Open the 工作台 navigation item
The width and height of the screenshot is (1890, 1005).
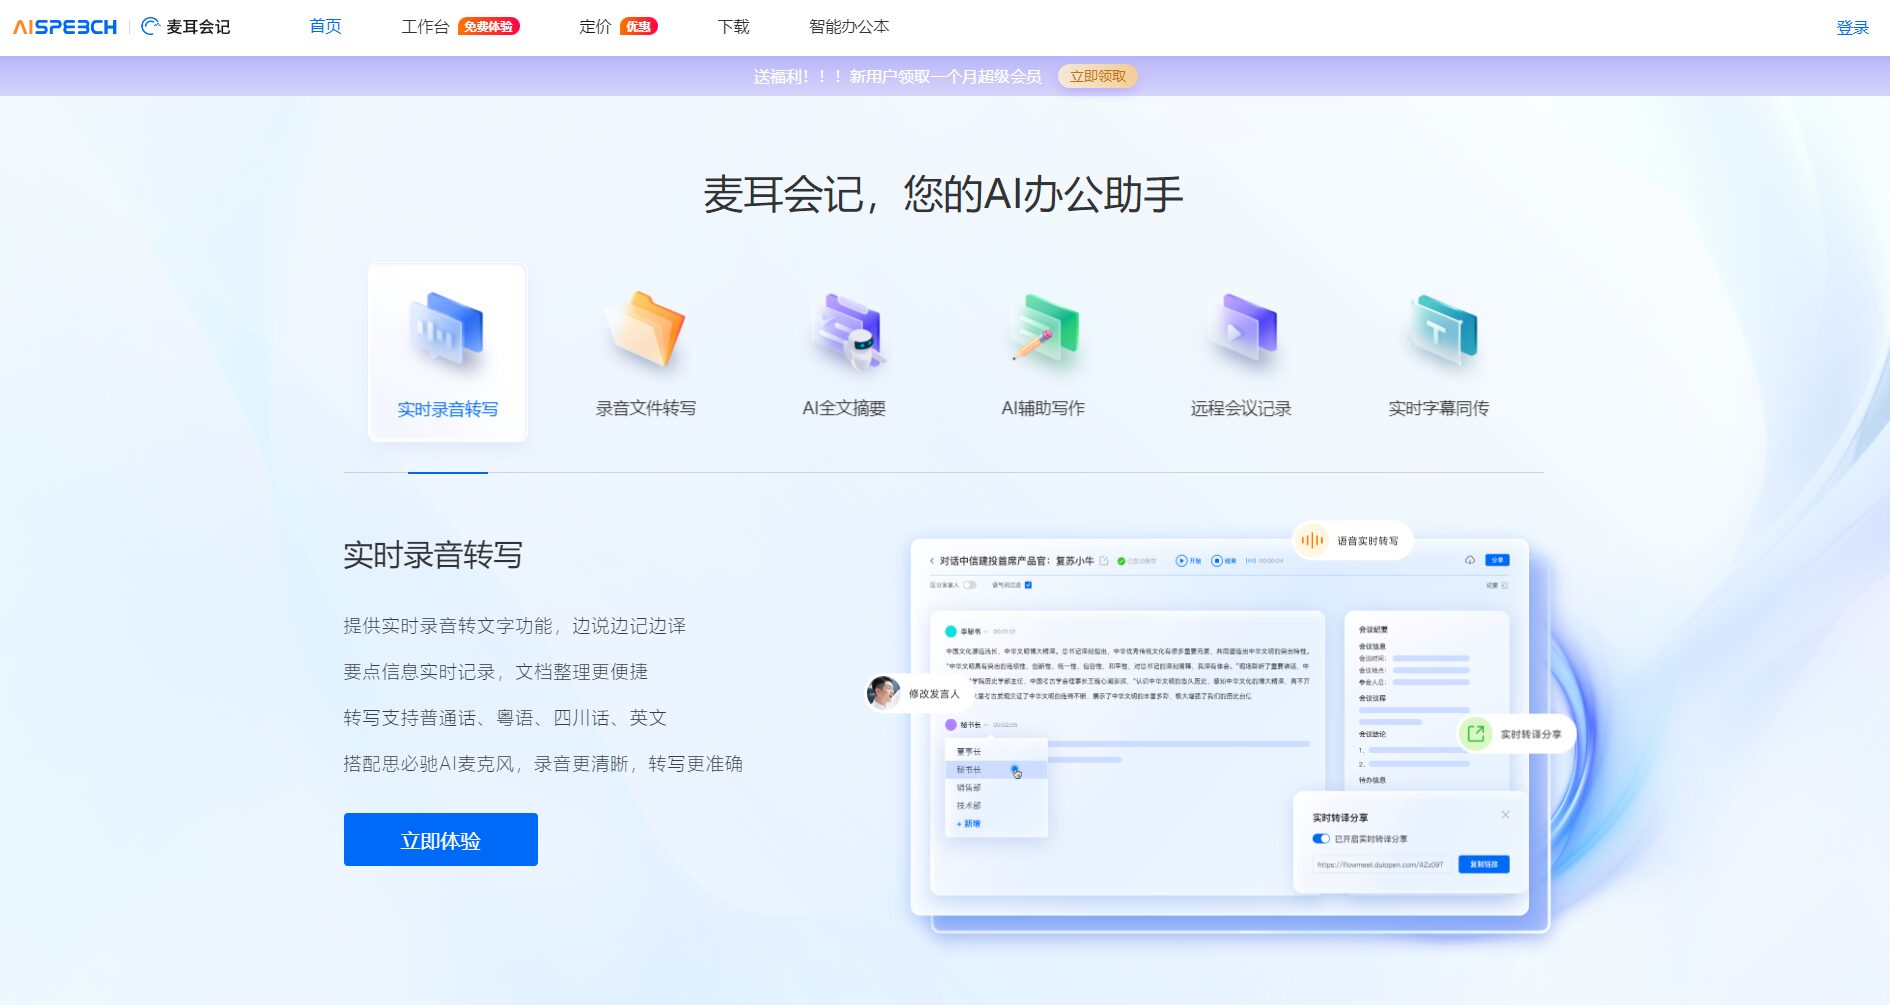coord(425,27)
